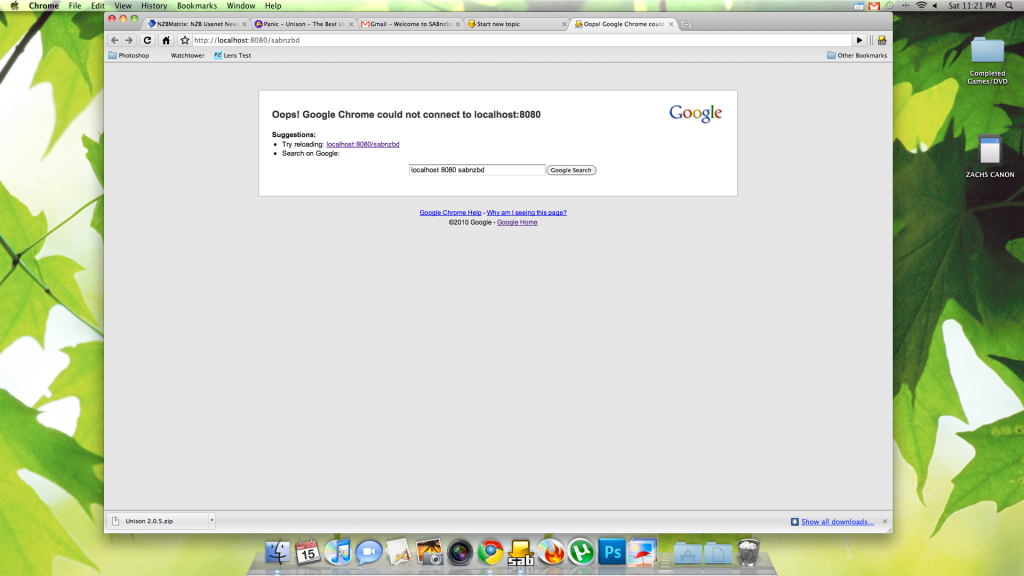Open Documents folder stack in dock
This screenshot has height=576, width=1024.
click(x=718, y=554)
